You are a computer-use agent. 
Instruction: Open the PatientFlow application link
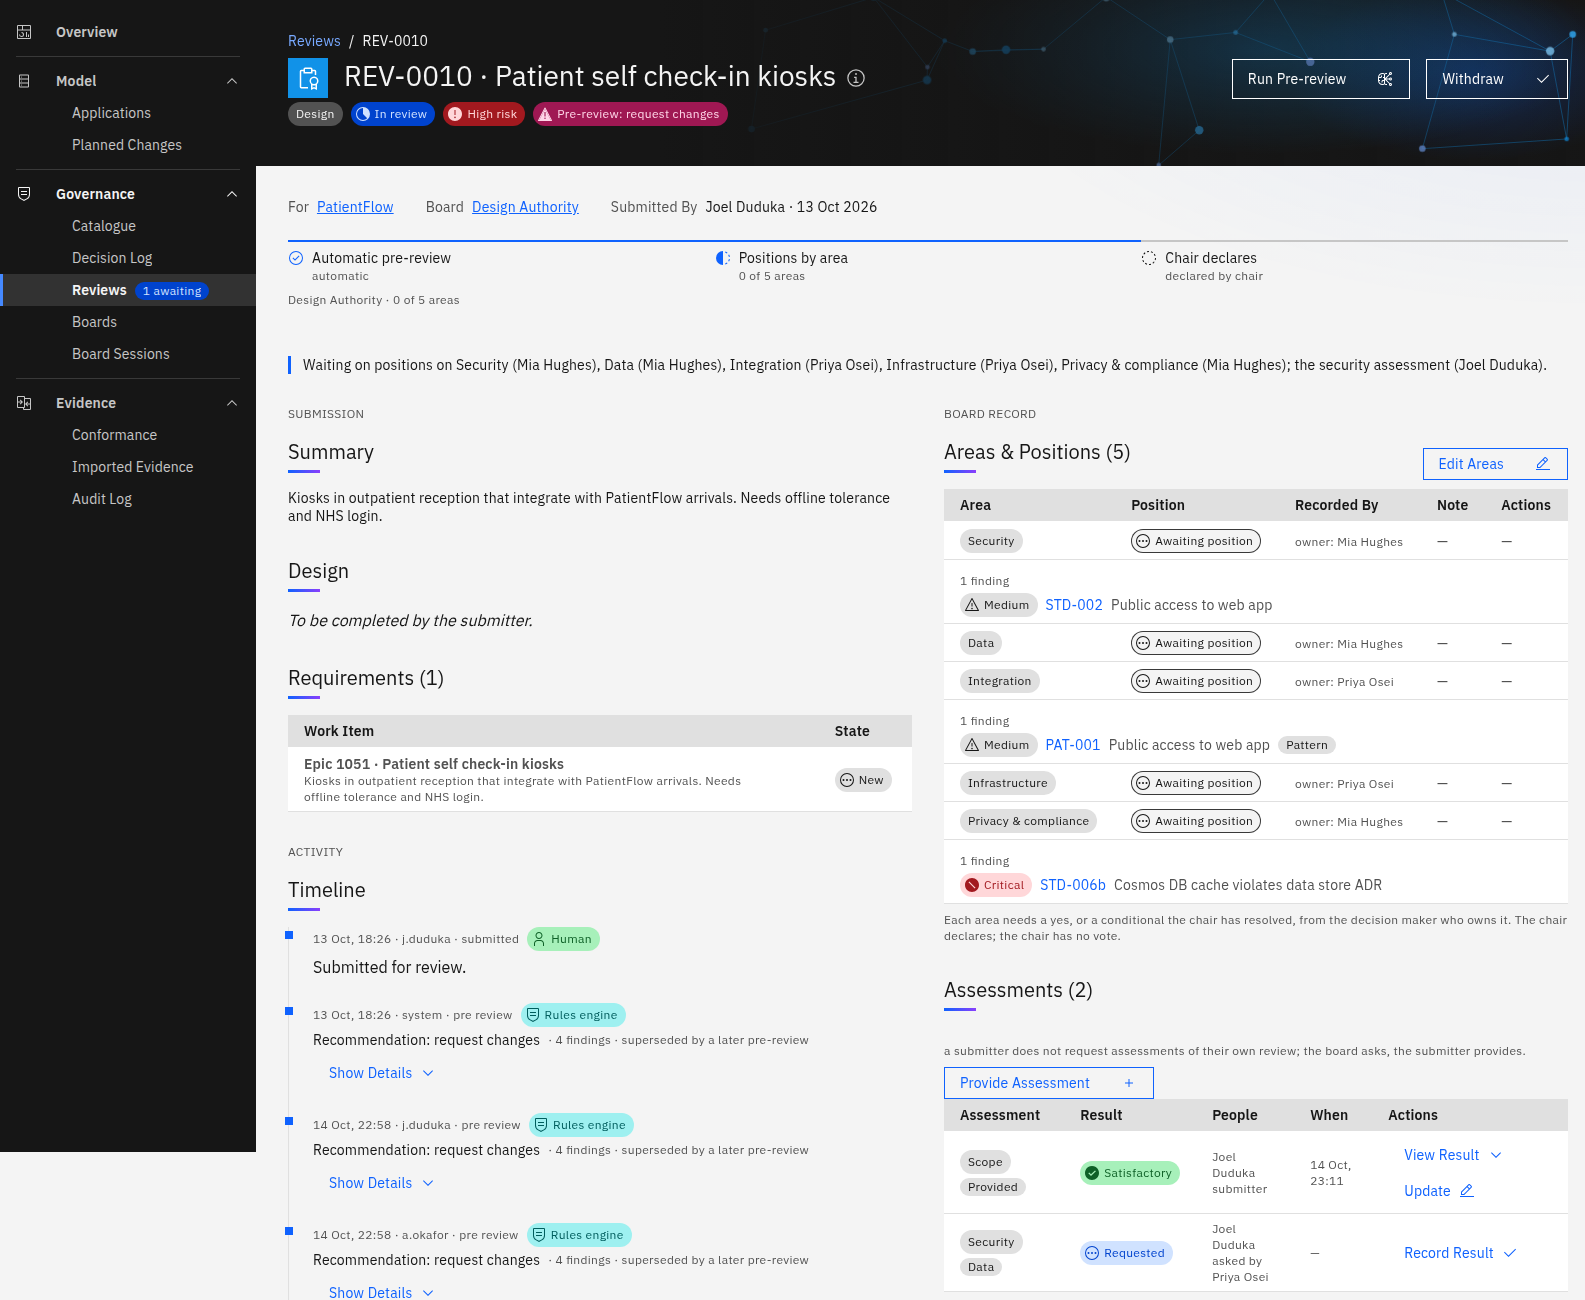355,207
